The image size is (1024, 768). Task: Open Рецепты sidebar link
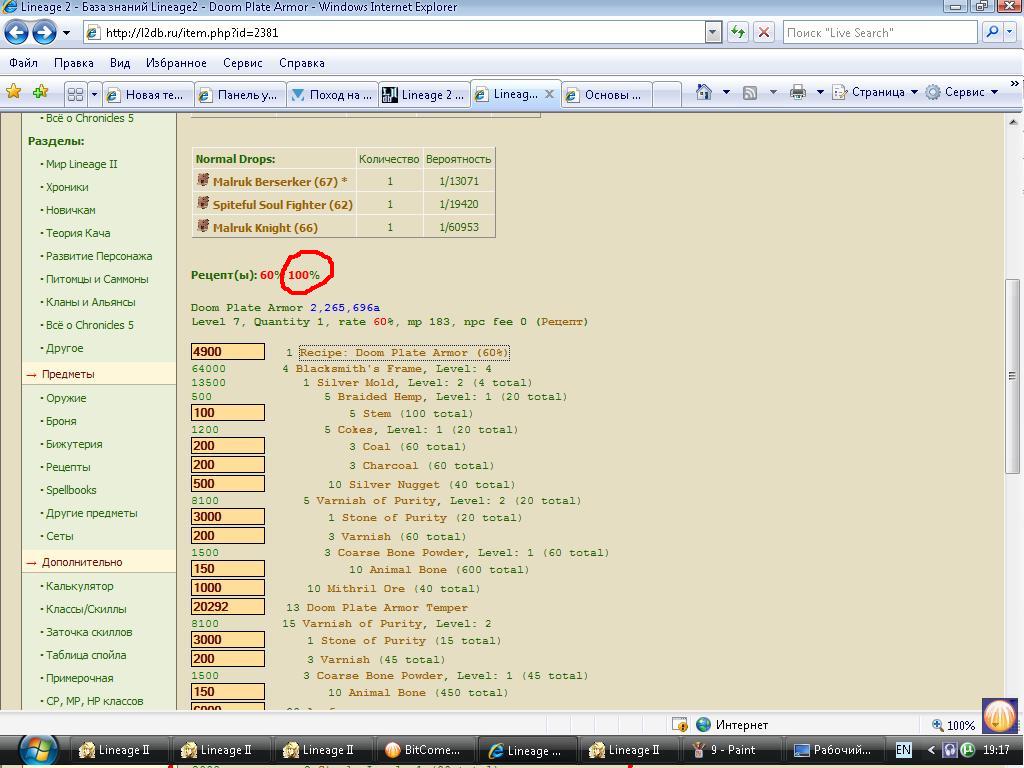click(x=68, y=467)
